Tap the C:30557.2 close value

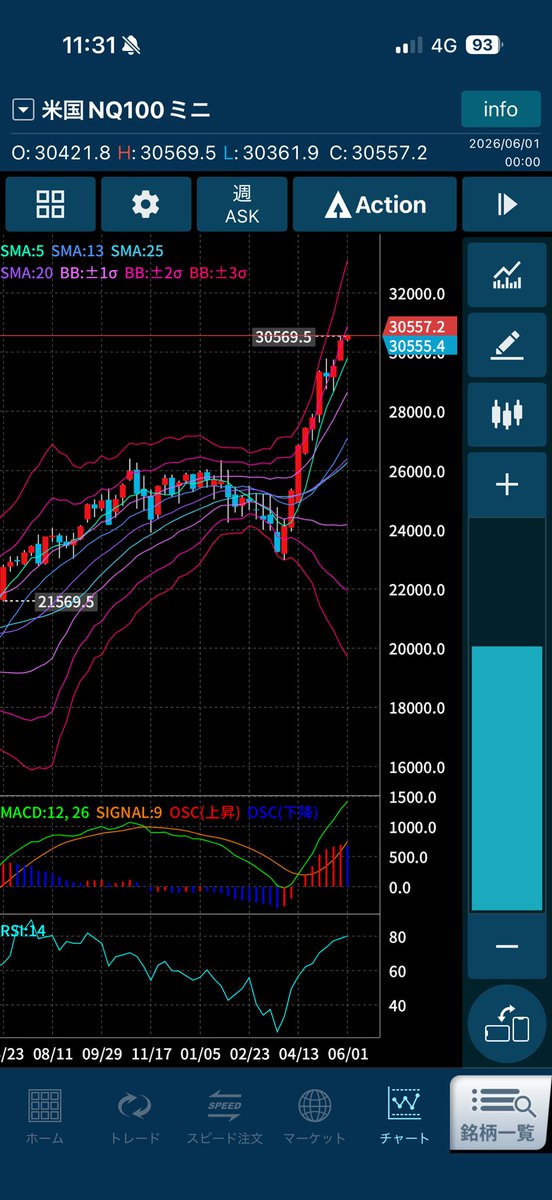[x=379, y=153]
